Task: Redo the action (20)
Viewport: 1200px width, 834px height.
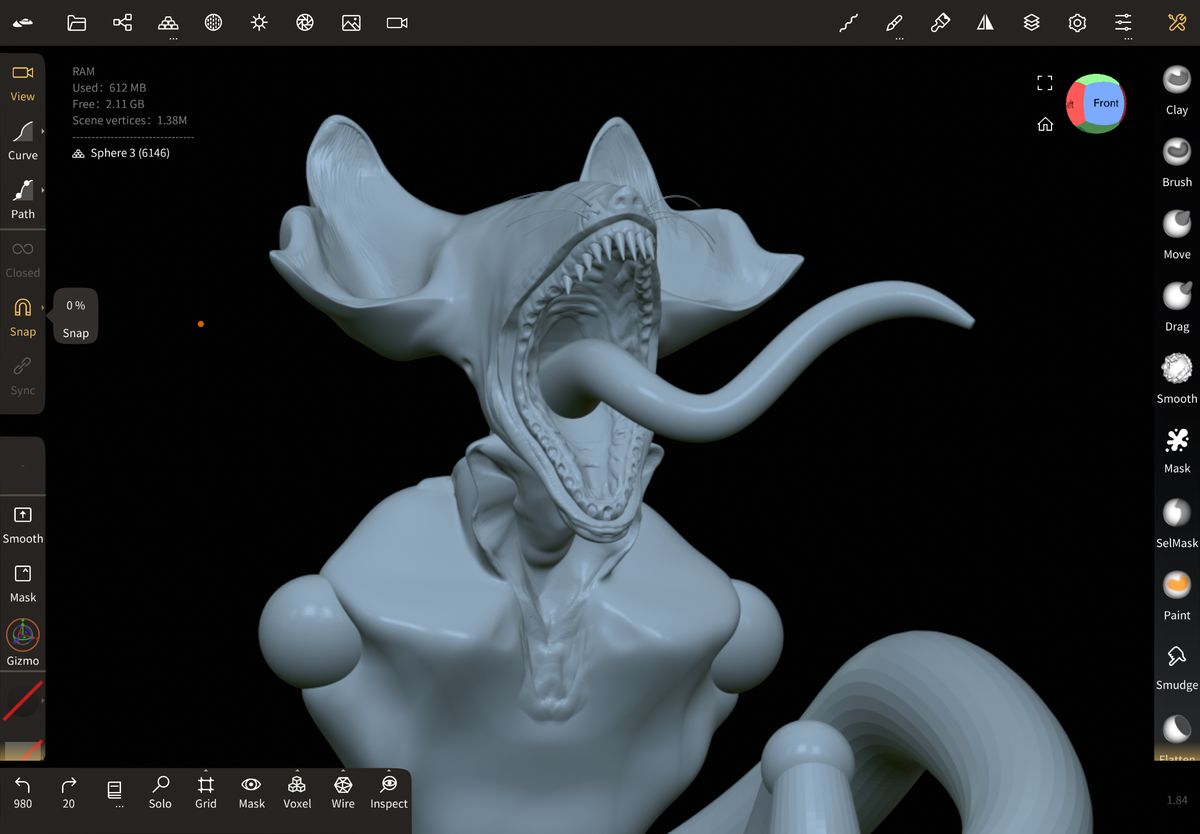Action: click(69, 792)
